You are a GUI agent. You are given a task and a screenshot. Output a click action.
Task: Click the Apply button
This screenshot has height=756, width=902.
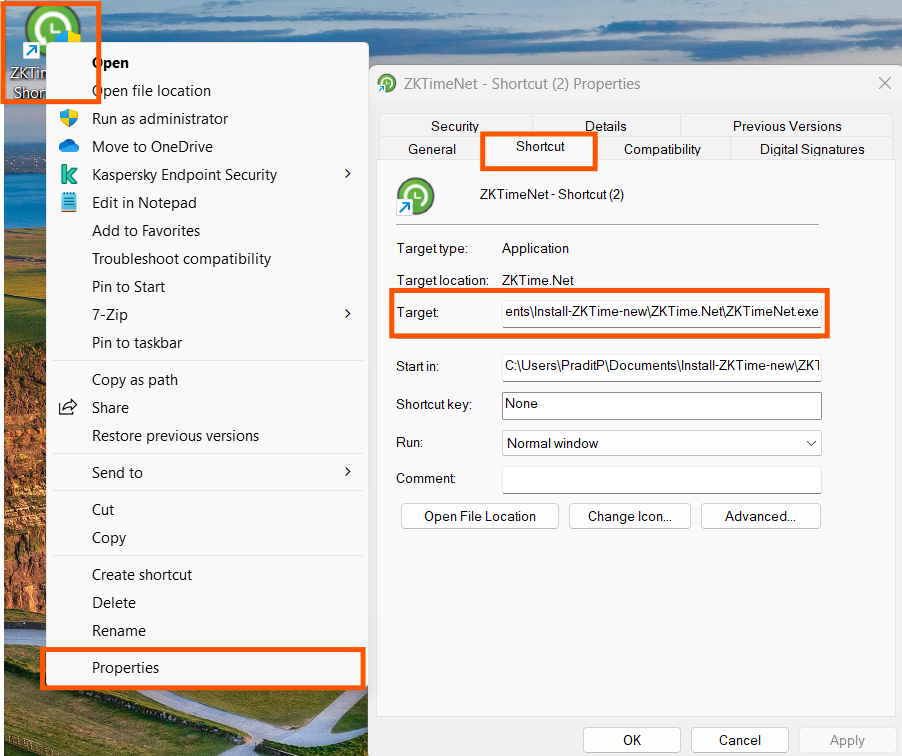tap(847, 740)
